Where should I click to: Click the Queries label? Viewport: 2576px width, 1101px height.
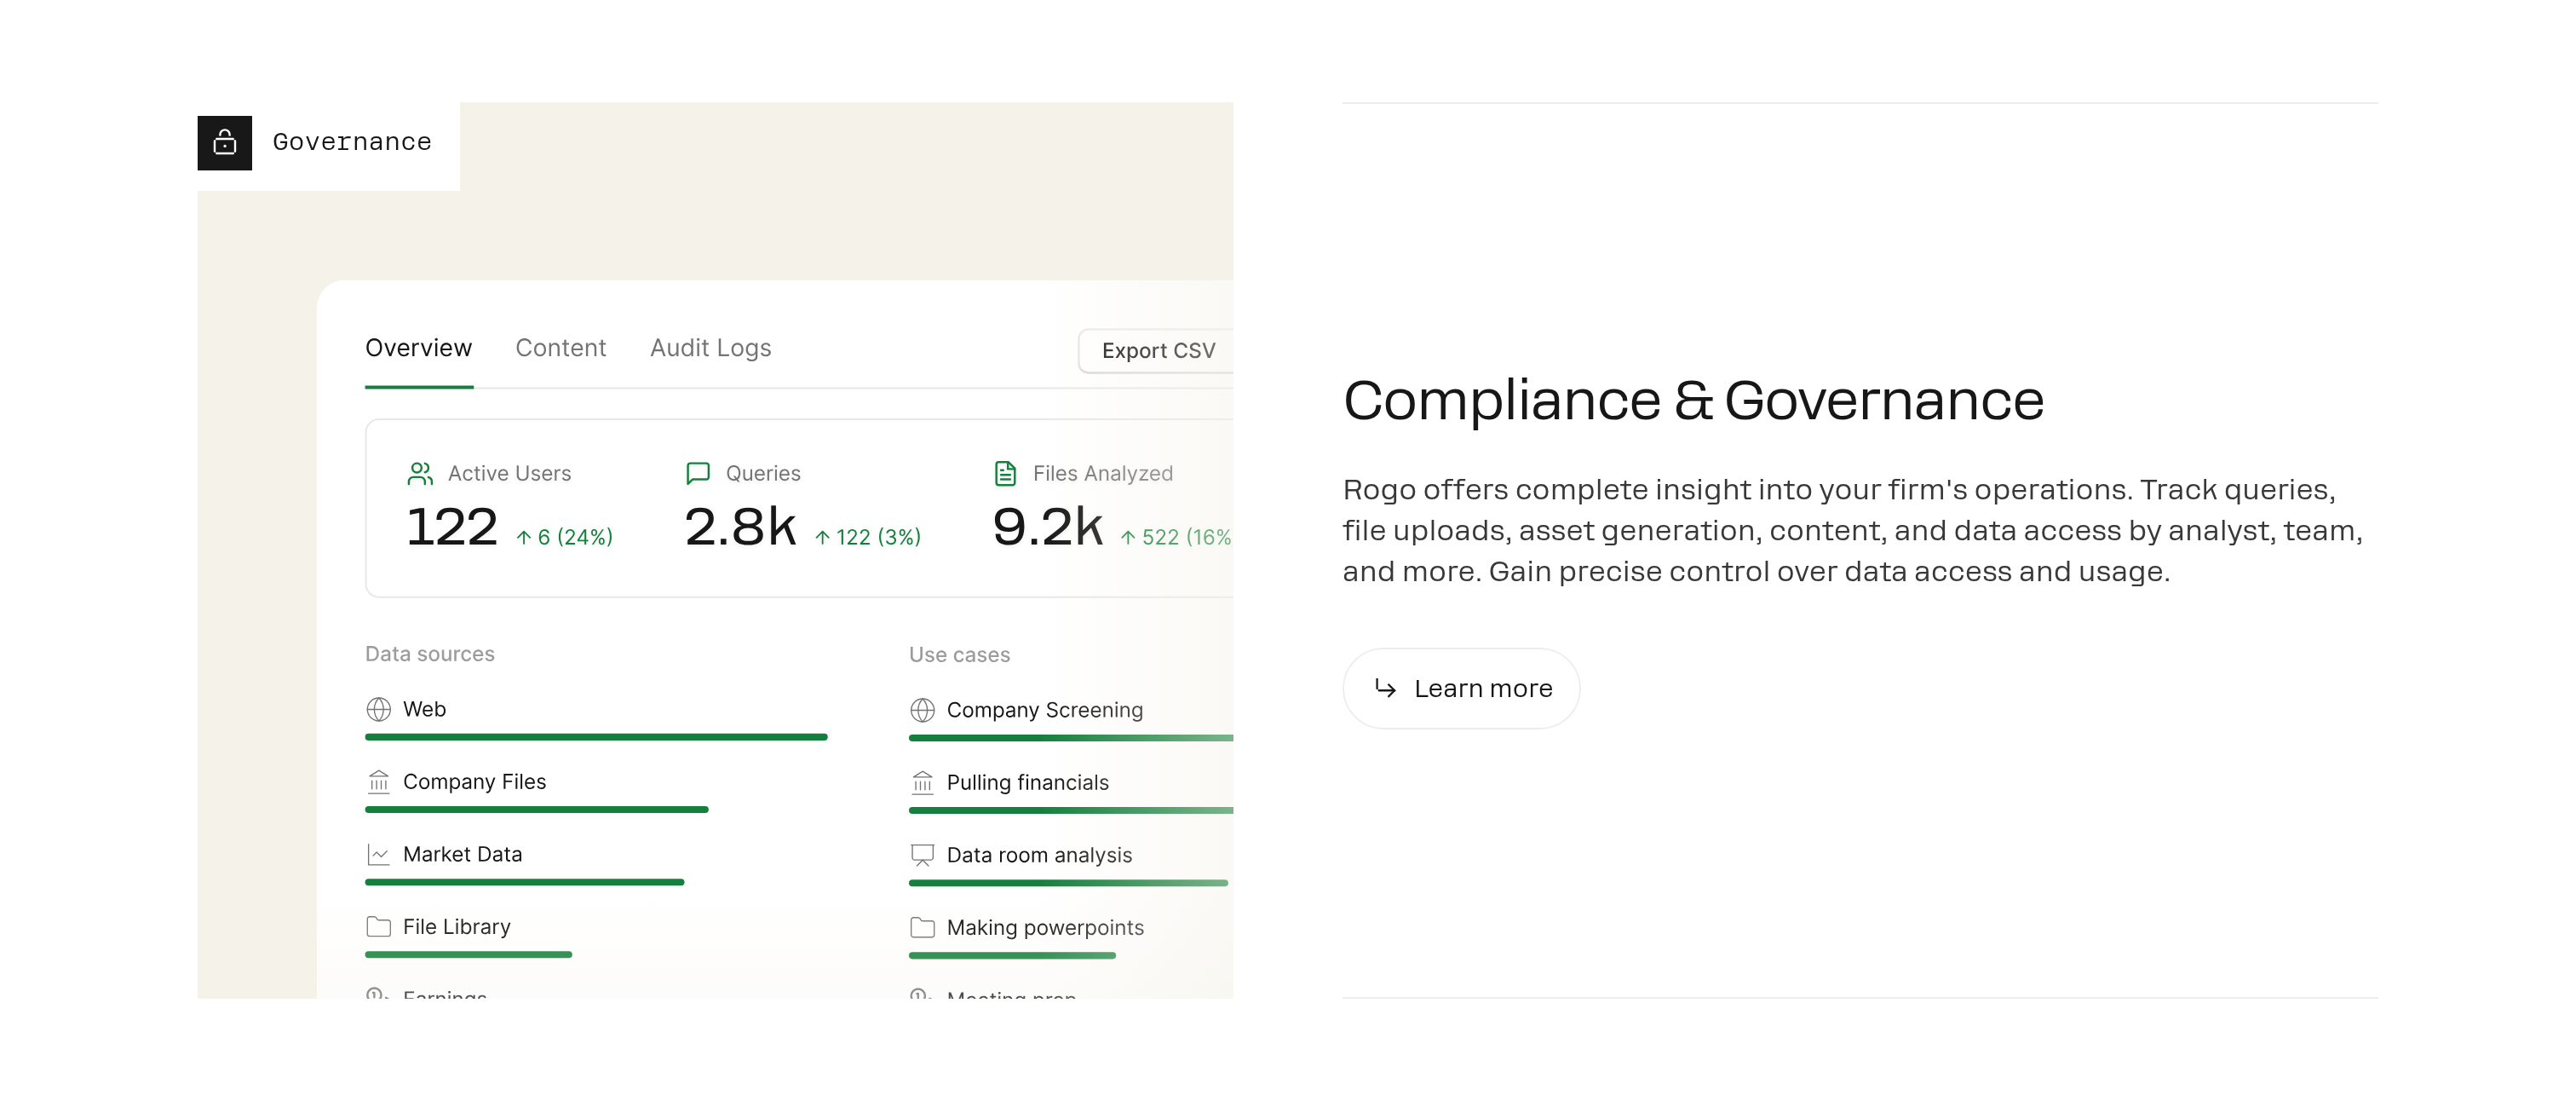(x=763, y=473)
